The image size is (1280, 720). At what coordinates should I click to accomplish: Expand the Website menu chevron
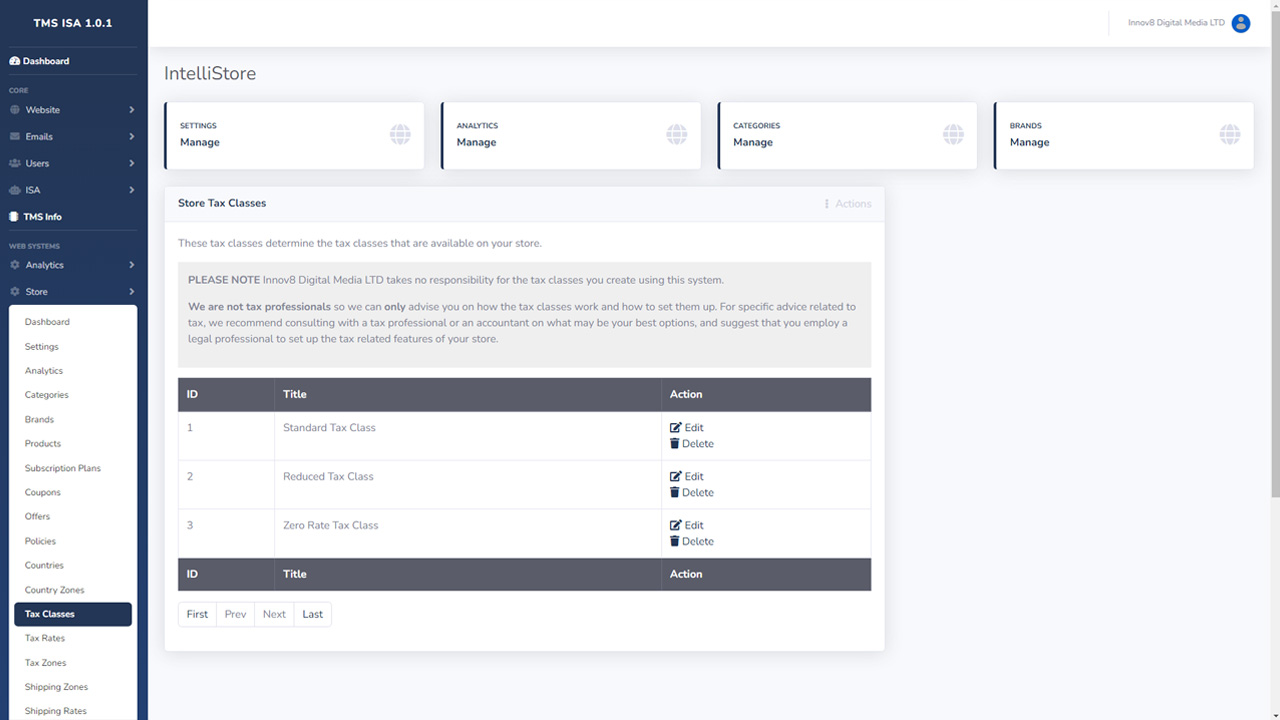point(132,110)
